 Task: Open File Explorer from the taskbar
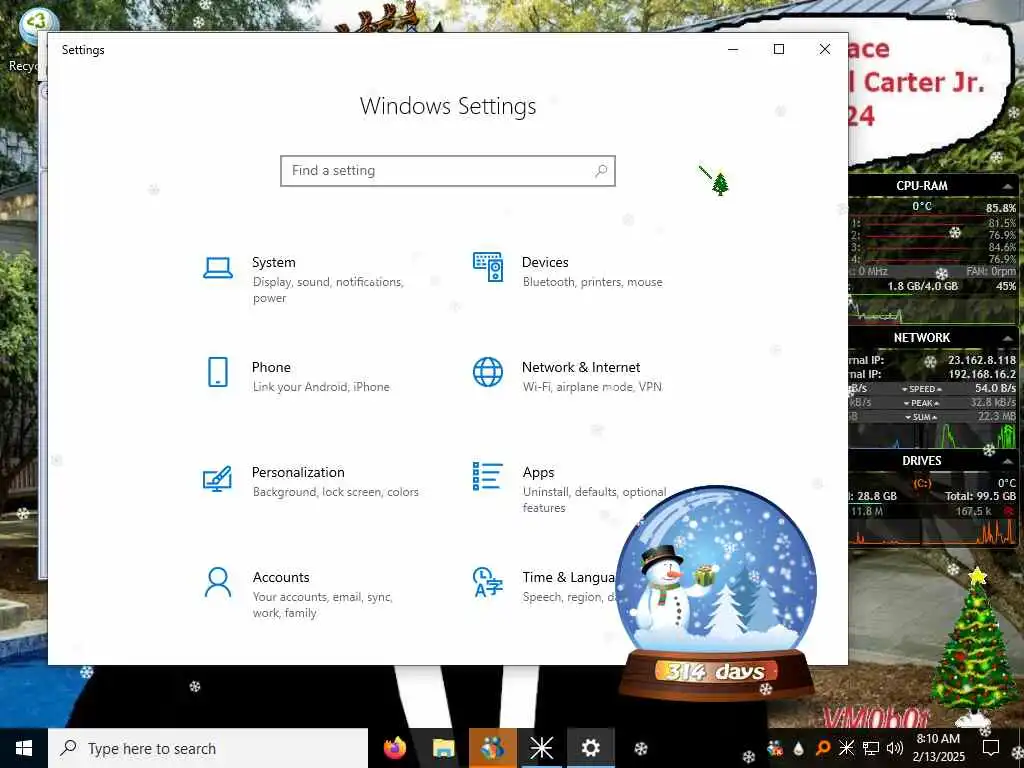click(444, 748)
